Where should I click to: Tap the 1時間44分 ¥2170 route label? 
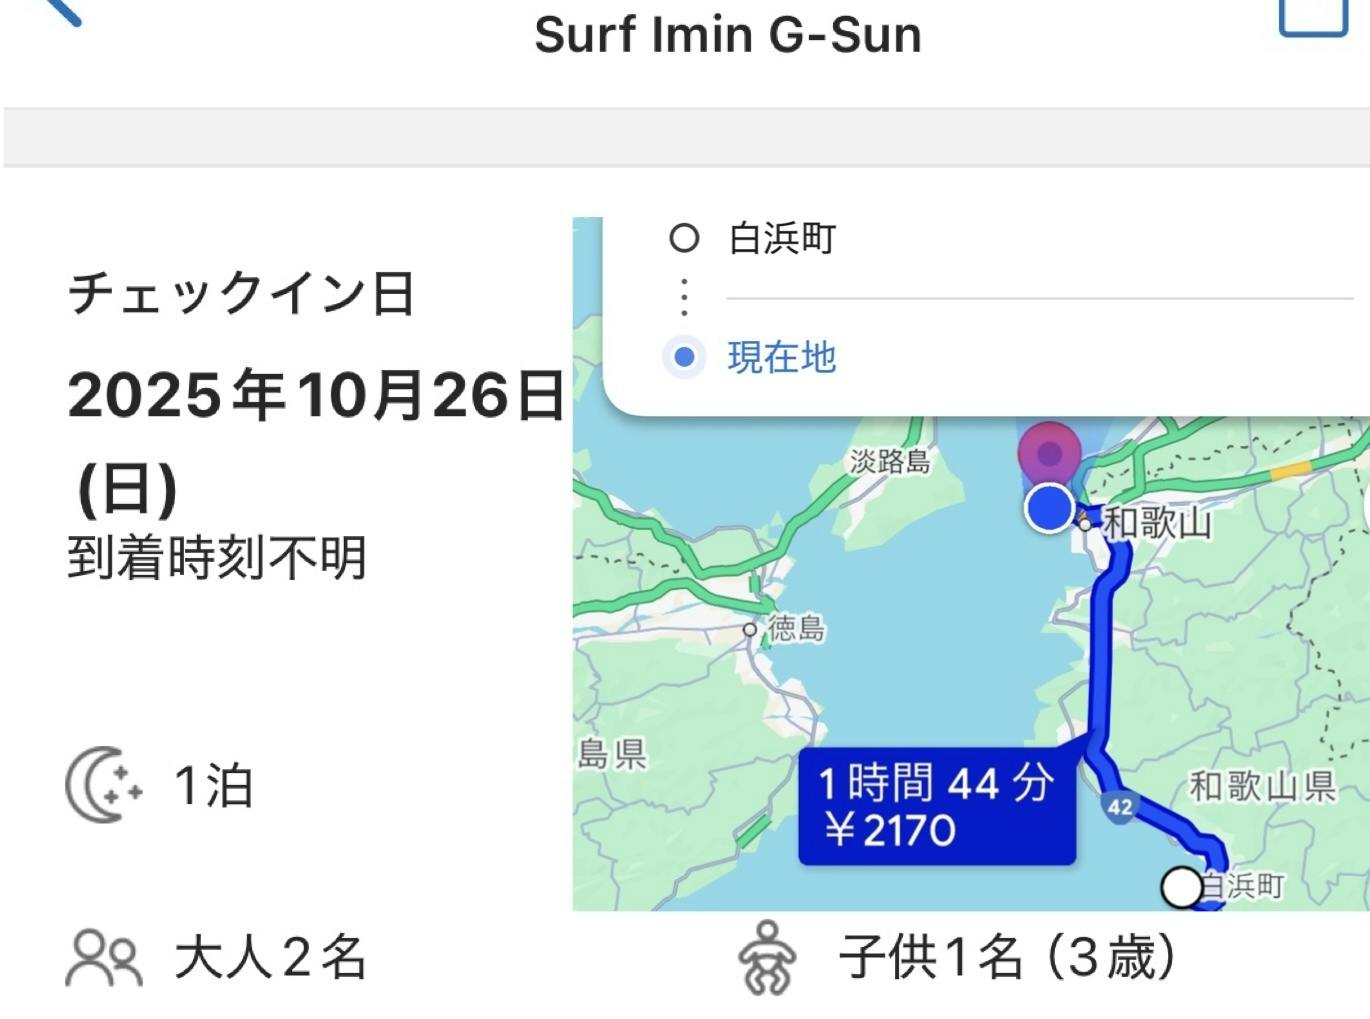pos(936,806)
